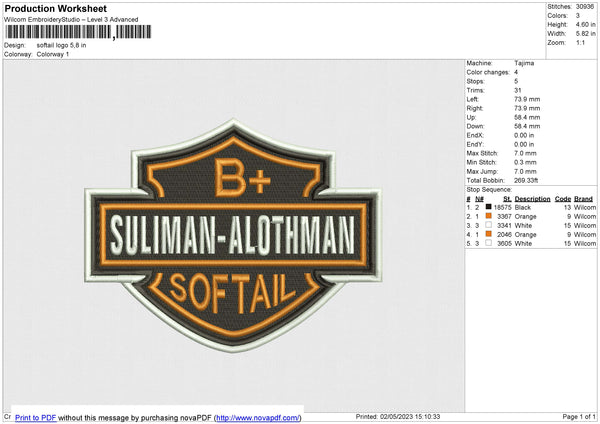Click the 'Stop Sequence:' heading
The width and height of the screenshot is (600, 424).
[x=489, y=190]
